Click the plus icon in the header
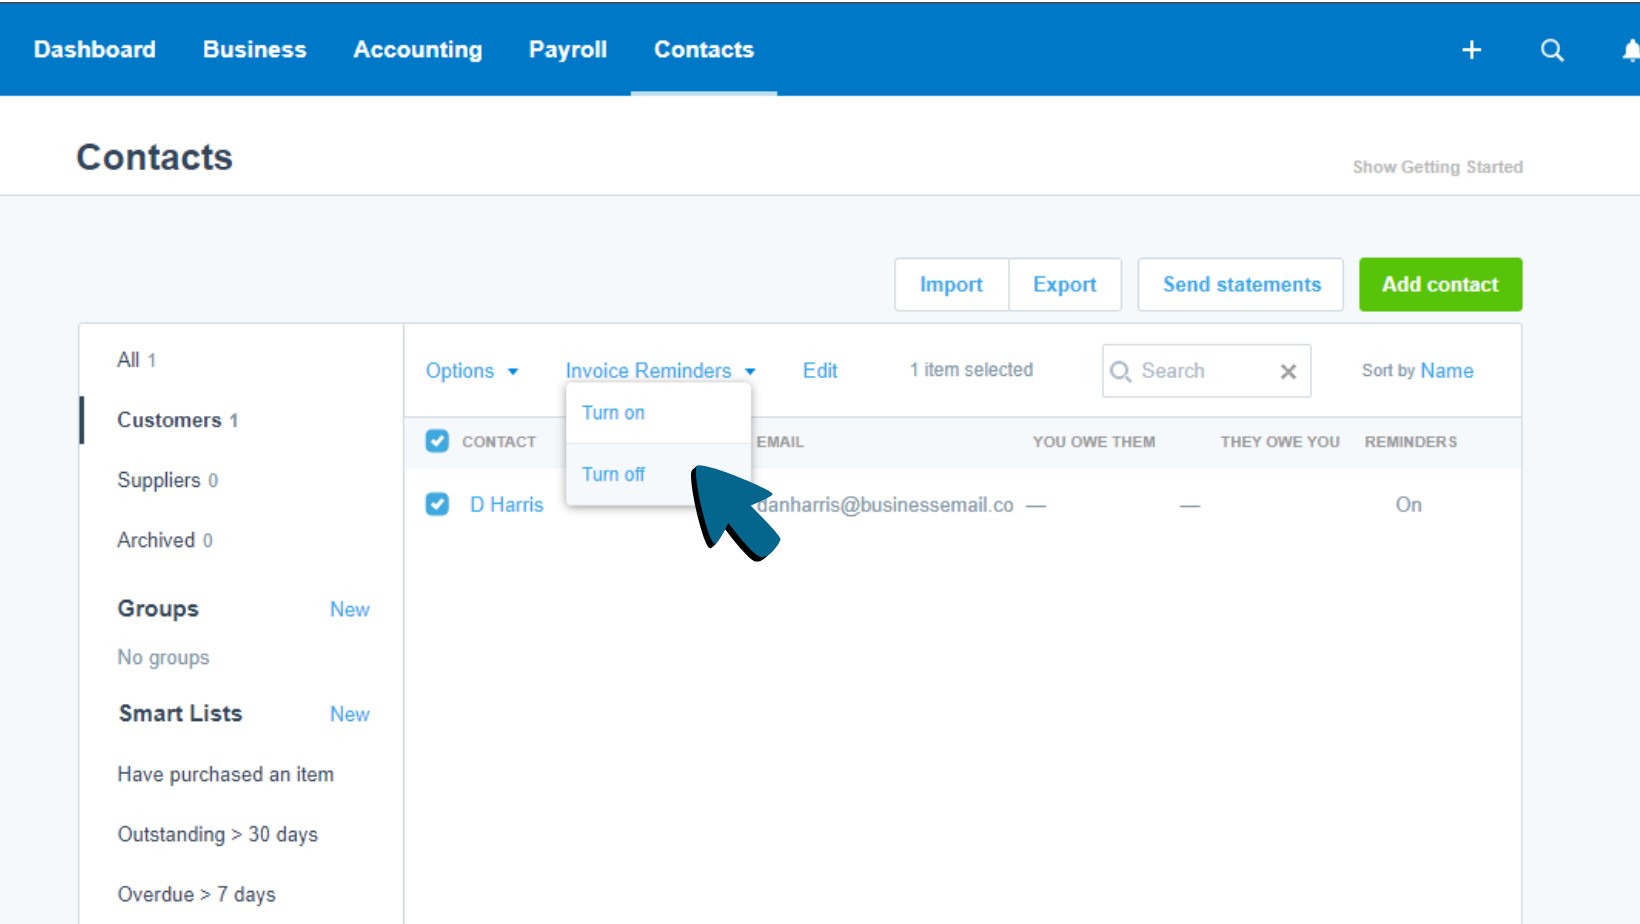 [1471, 50]
